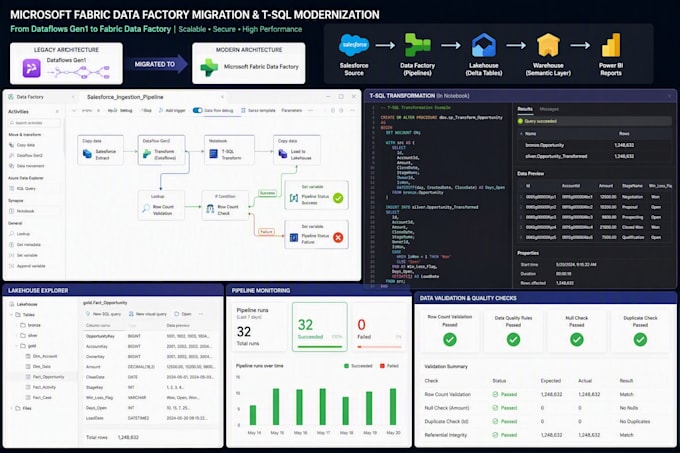Collapse the Activities pane
This screenshot has height=453, width=680.
(57, 112)
